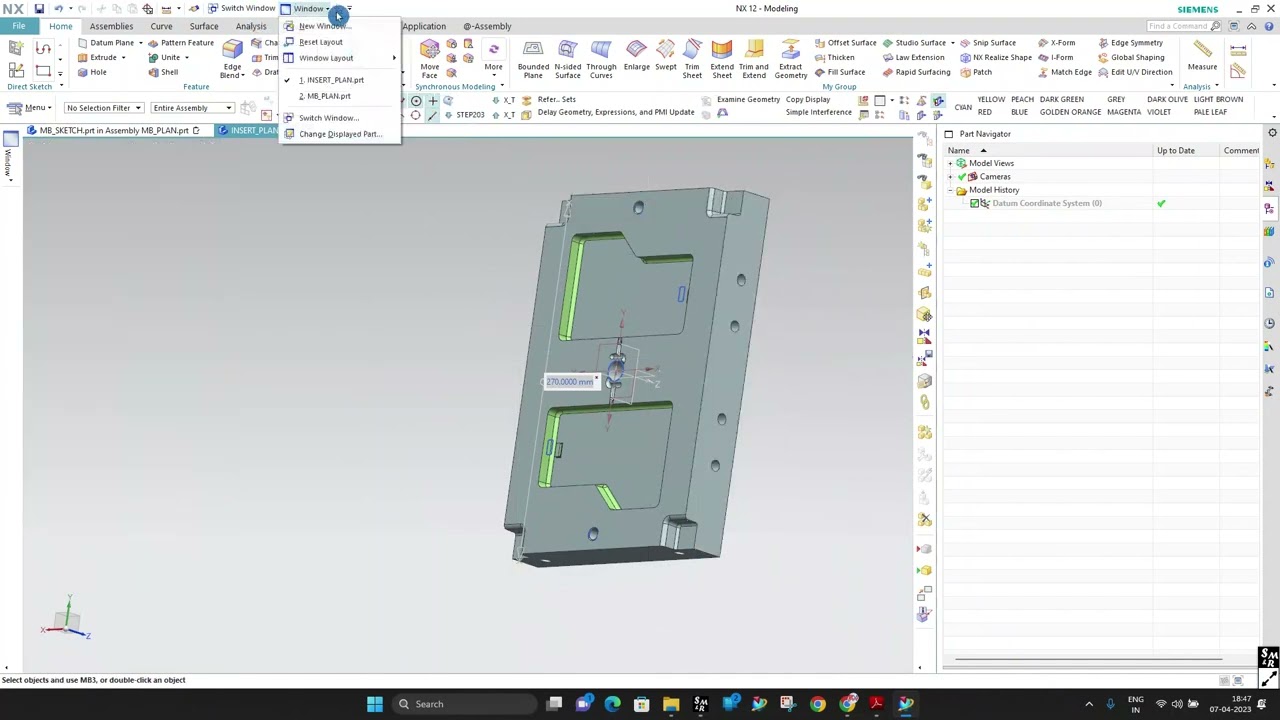This screenshot has height=720, width=1280.
Task: Open the Window Layout submenu
Action: (x=339, y=58)
